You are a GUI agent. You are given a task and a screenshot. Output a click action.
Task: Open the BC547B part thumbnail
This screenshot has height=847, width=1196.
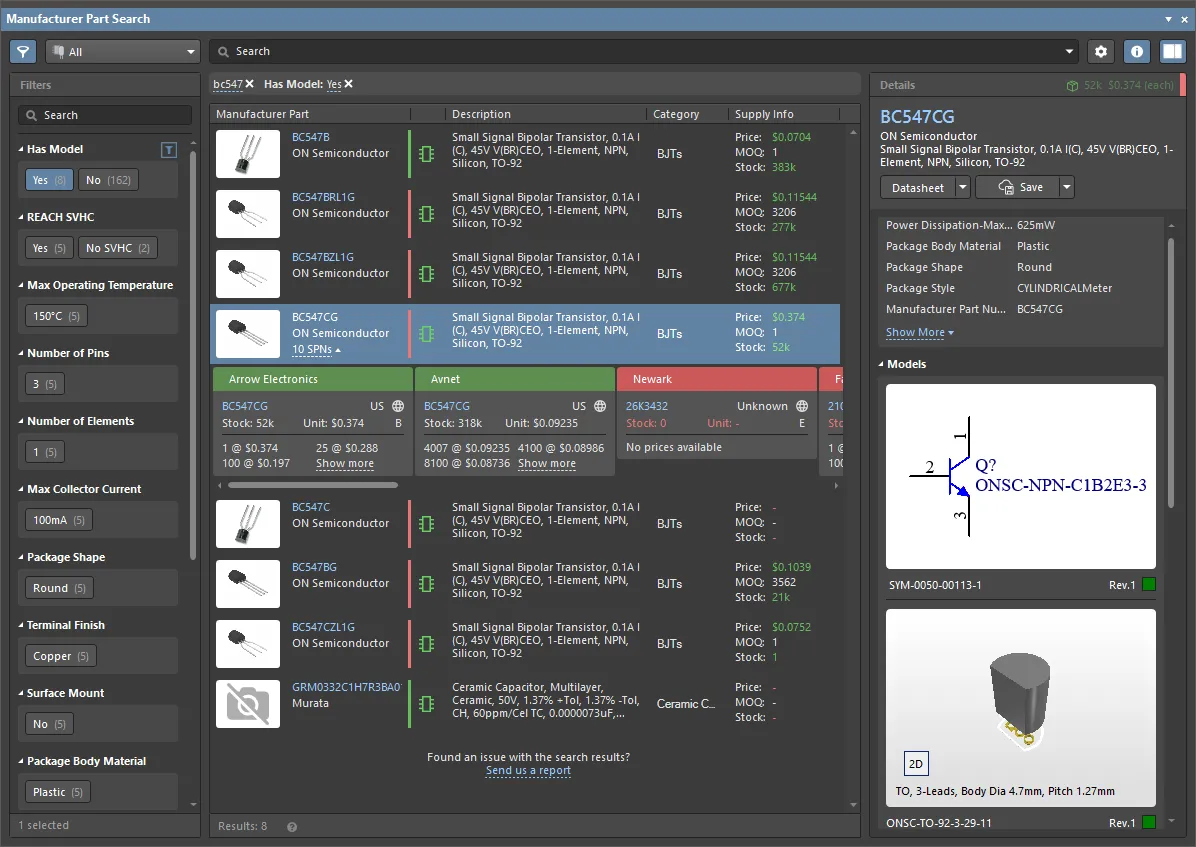[248, 154]
